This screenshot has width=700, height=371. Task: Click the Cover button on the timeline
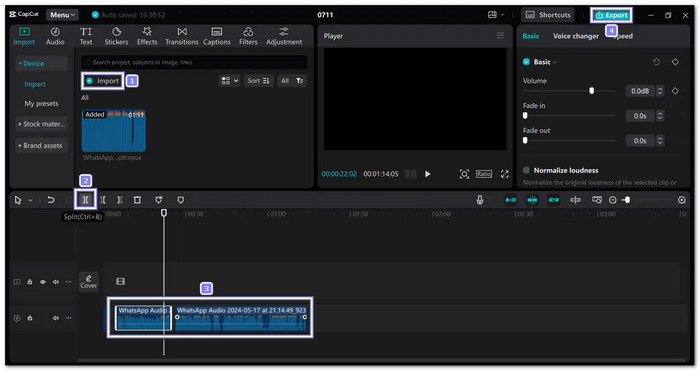88,281
